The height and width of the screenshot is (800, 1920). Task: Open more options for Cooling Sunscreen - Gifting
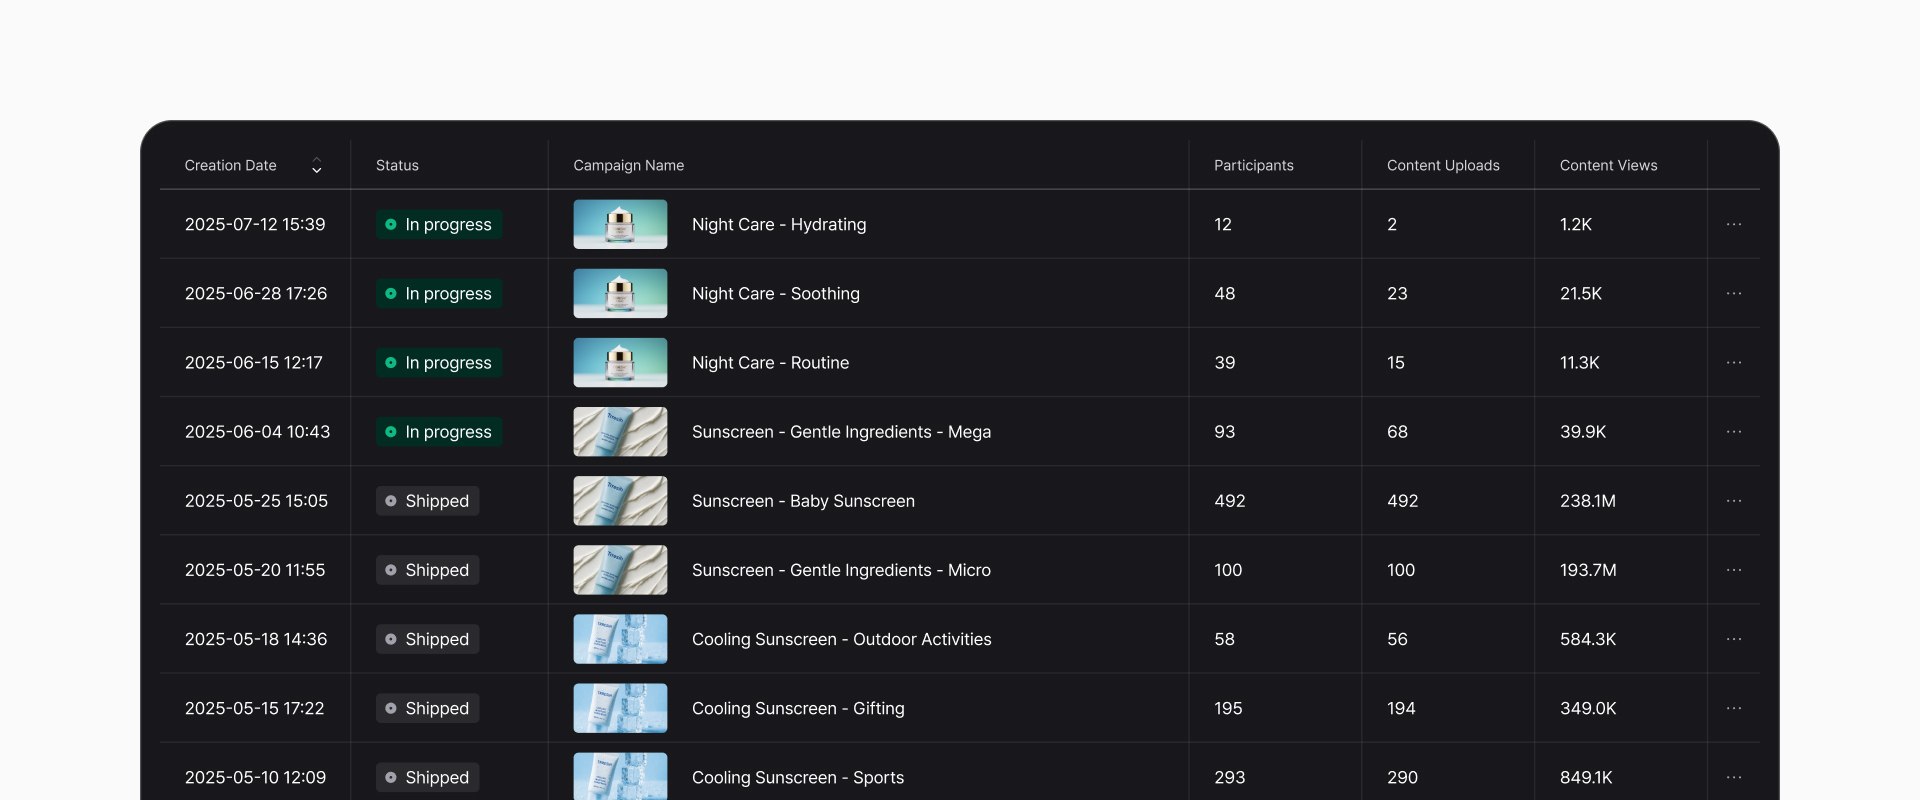1733,708
